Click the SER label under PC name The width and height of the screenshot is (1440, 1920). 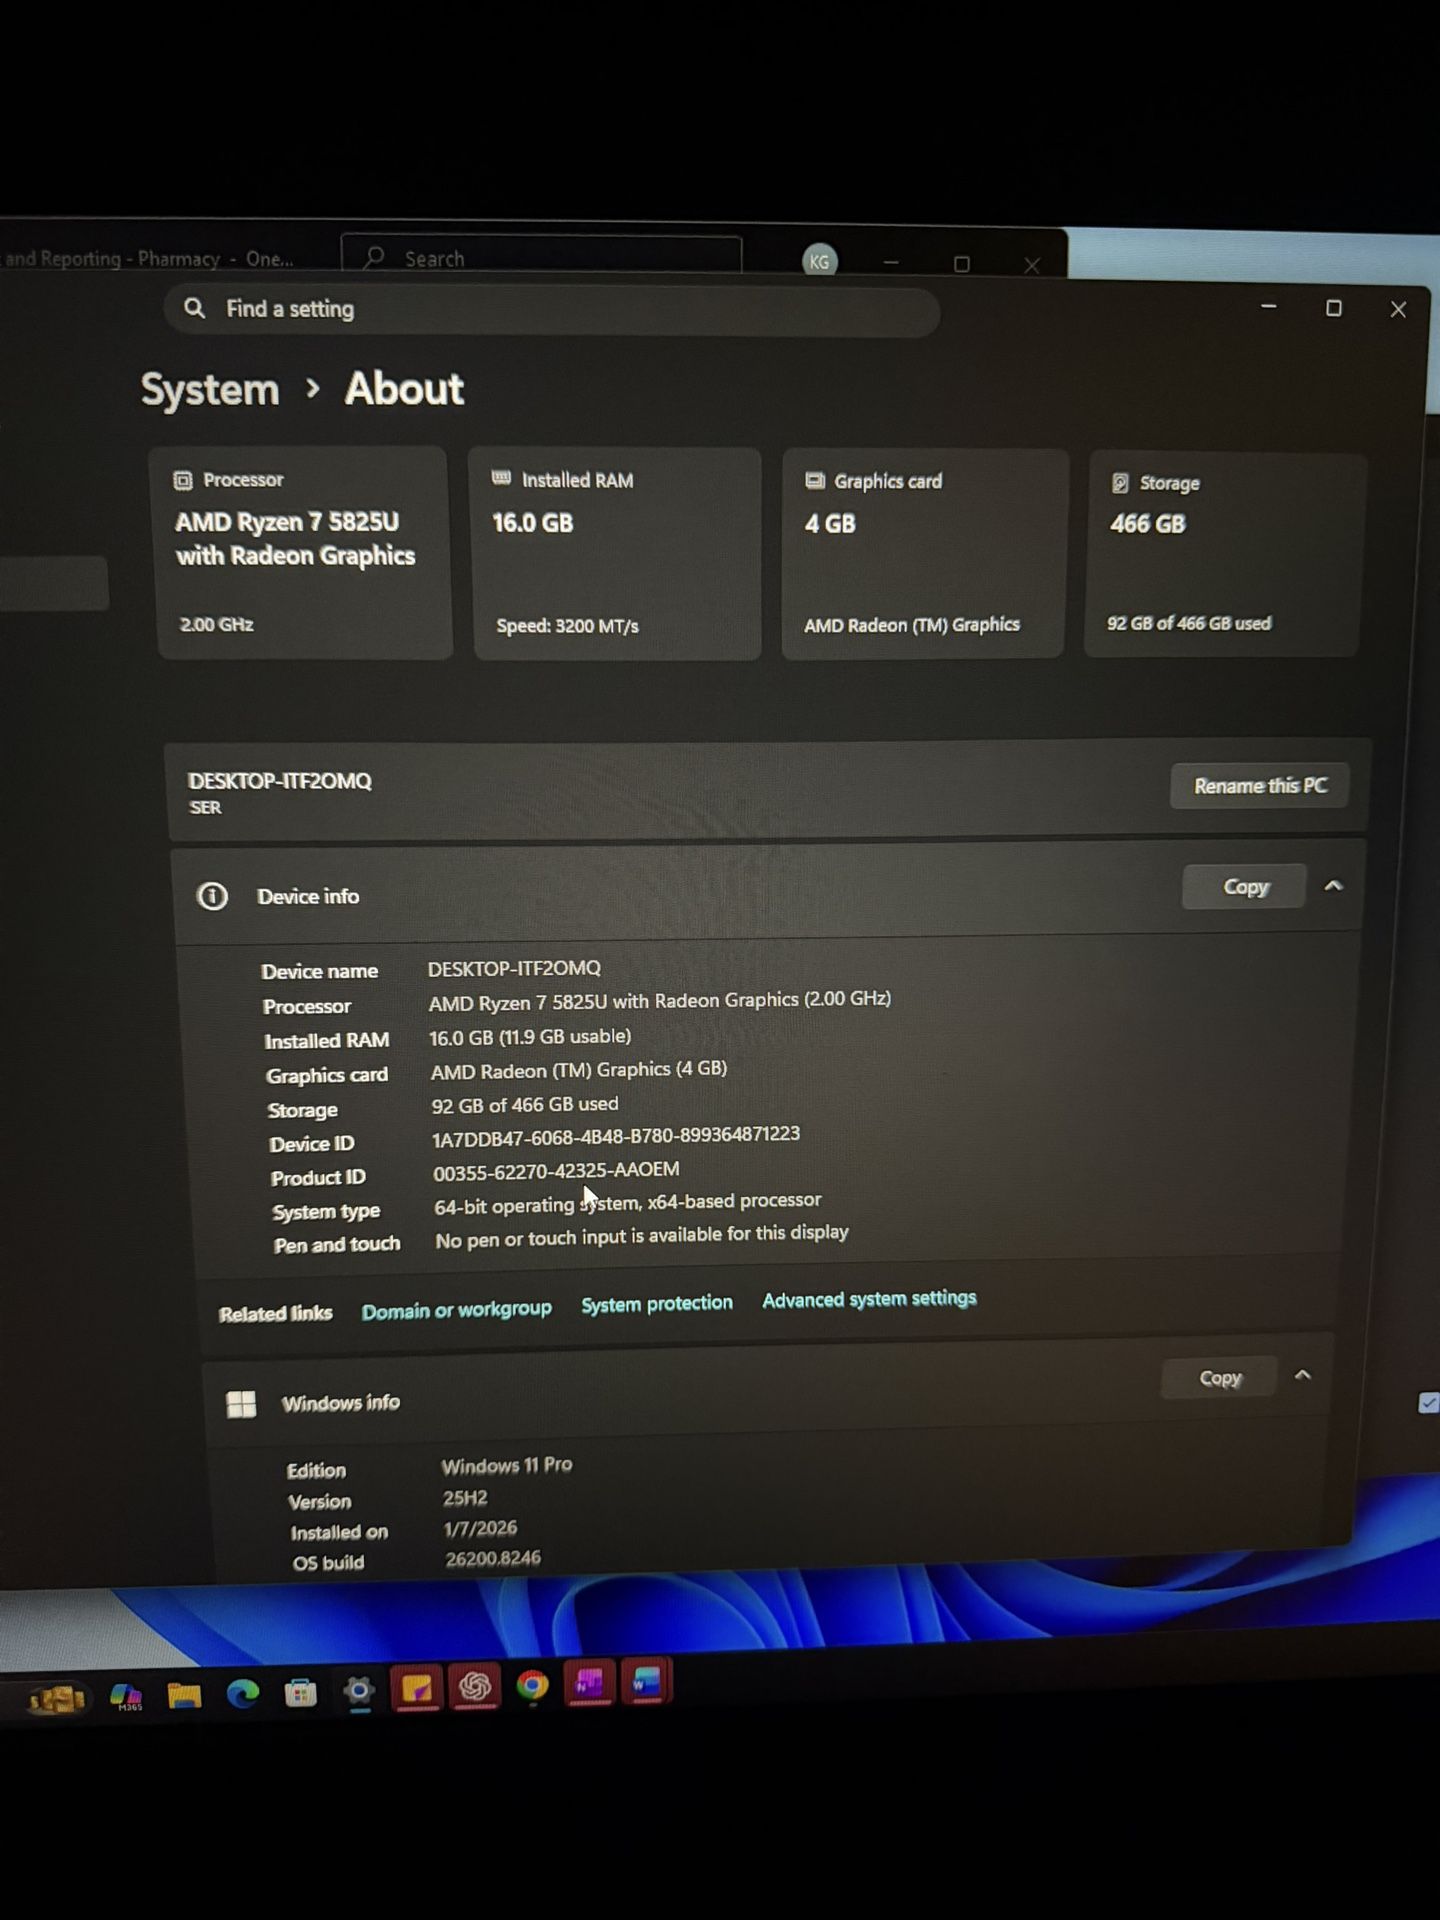click(x=205, y=807)
